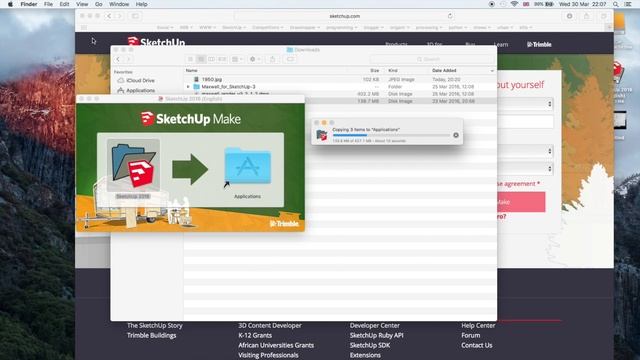Select the 1950.jpg file row
640x360 pixels.
pyautogui.click(x=340, y=79)
